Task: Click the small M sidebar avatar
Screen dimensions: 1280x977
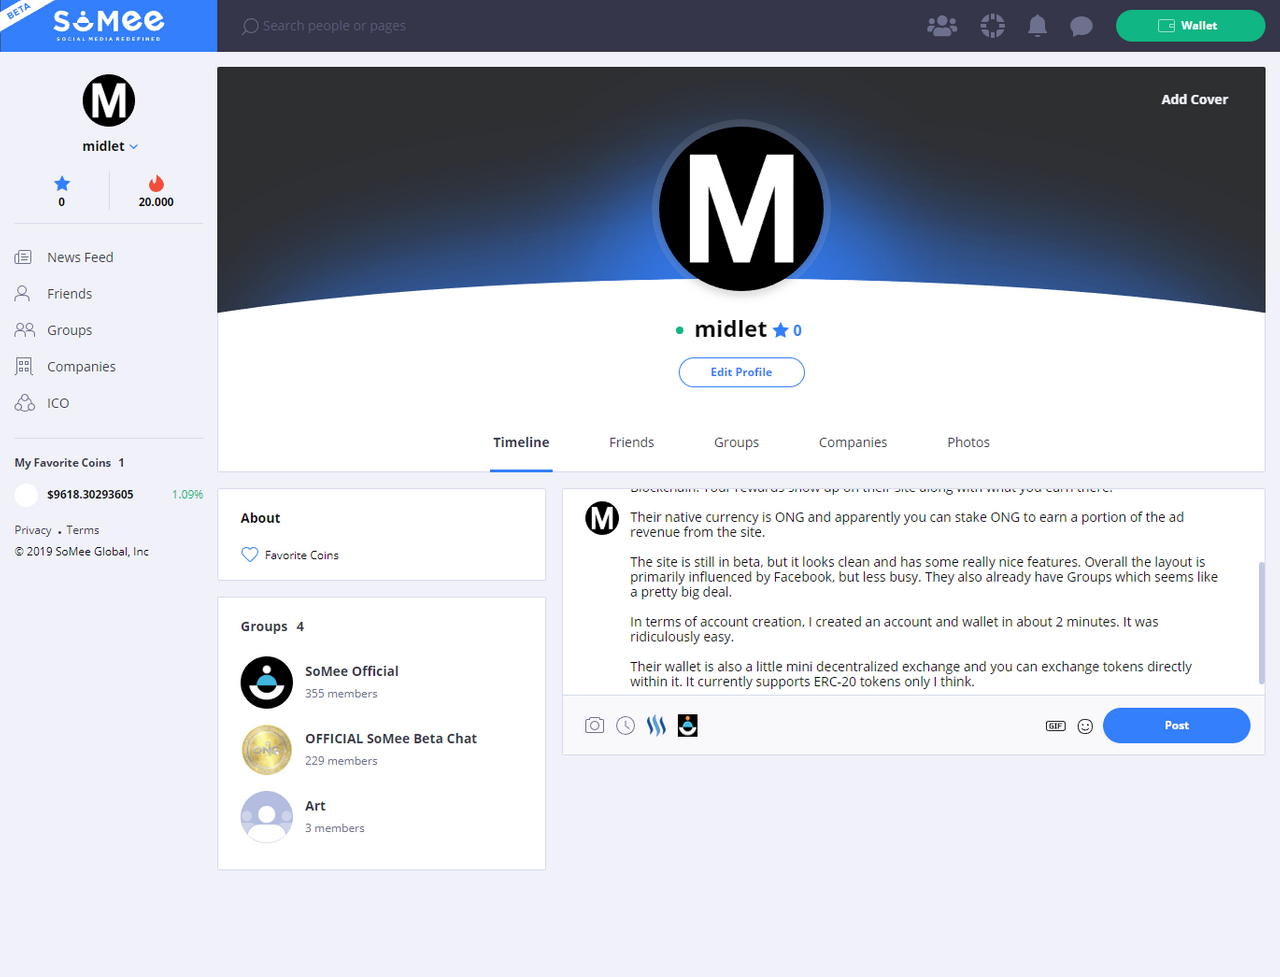Action: pyautogui.click(x=108, y=100)
